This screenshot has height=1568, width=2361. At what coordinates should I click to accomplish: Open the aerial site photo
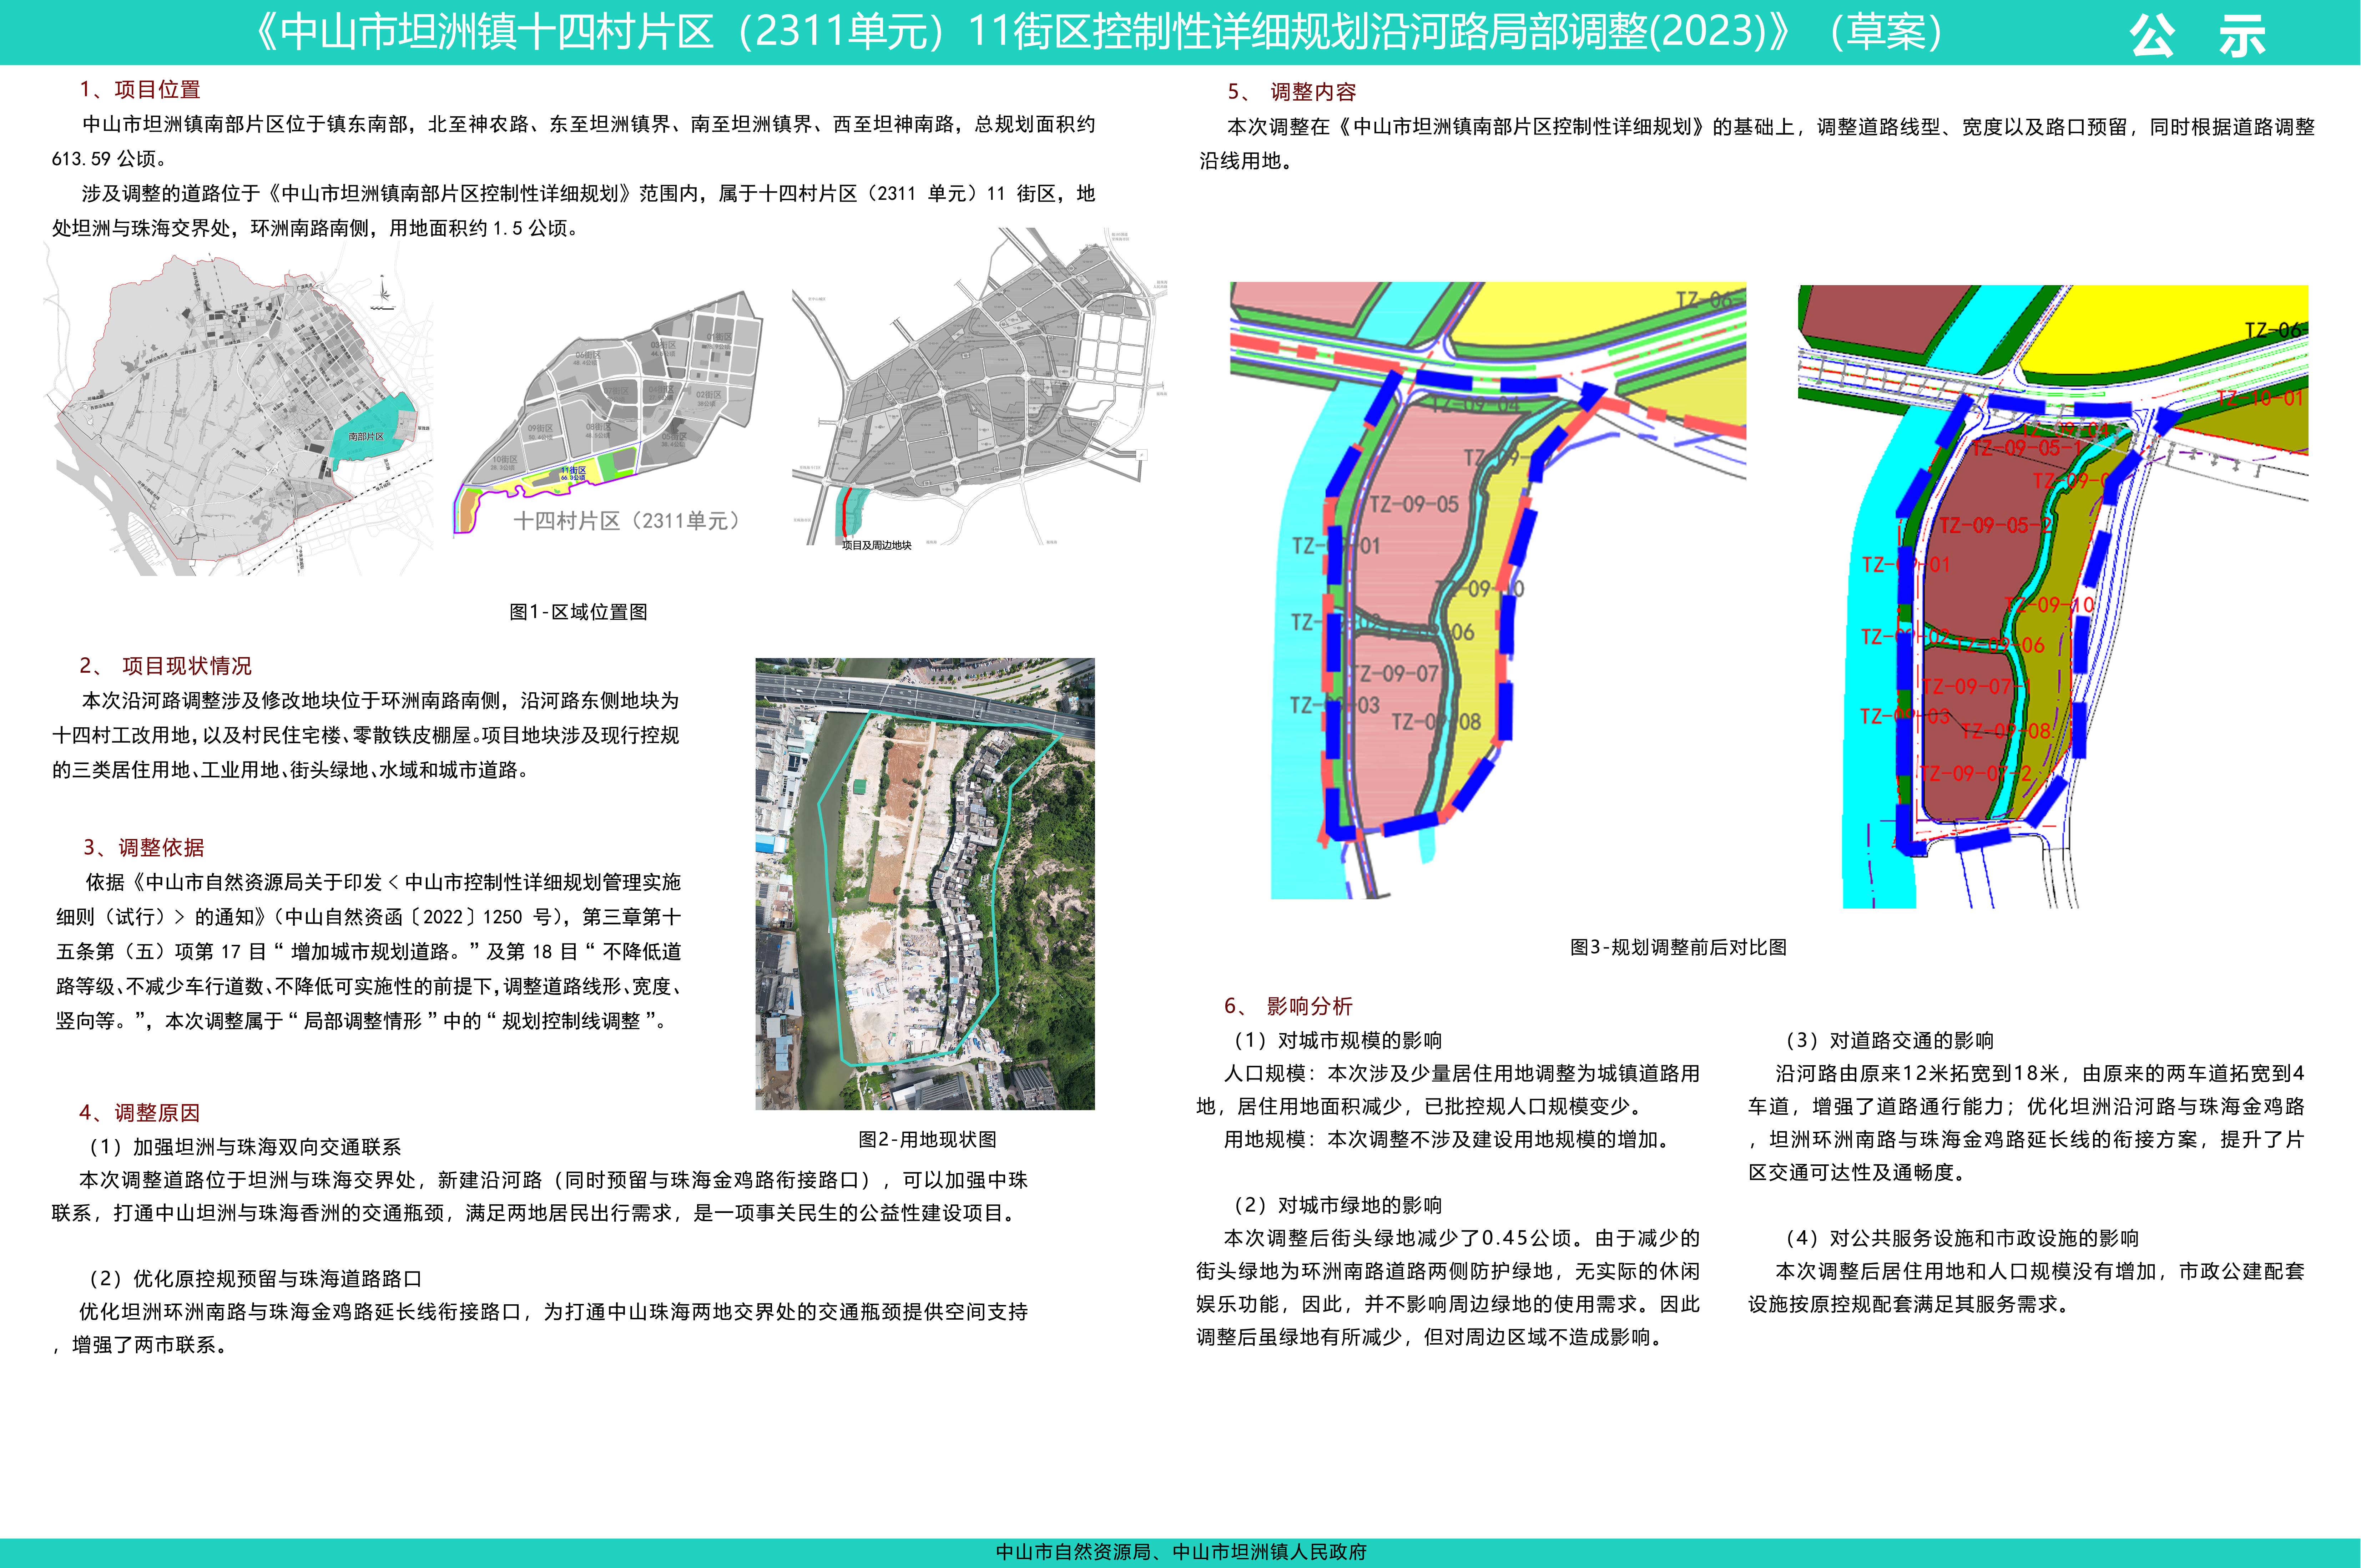point(925,884)
